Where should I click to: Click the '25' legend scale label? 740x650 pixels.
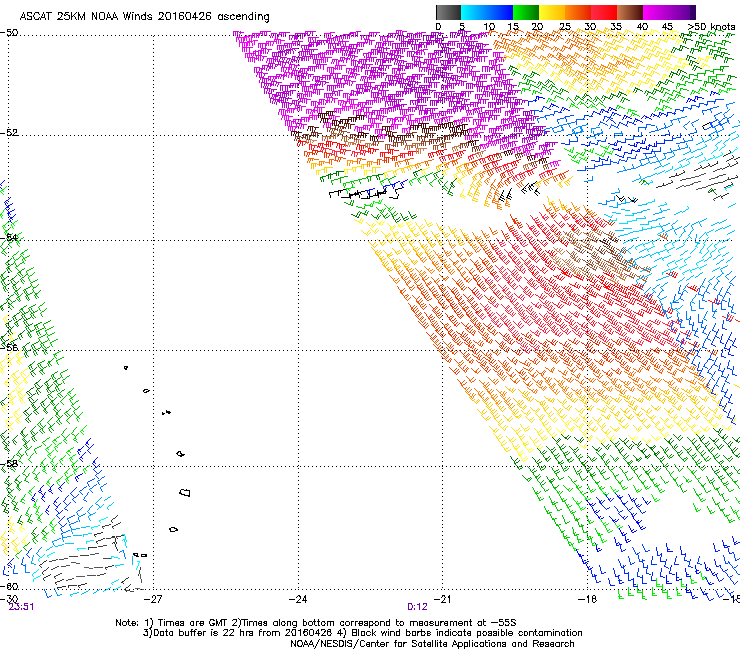tap(564, 27)
